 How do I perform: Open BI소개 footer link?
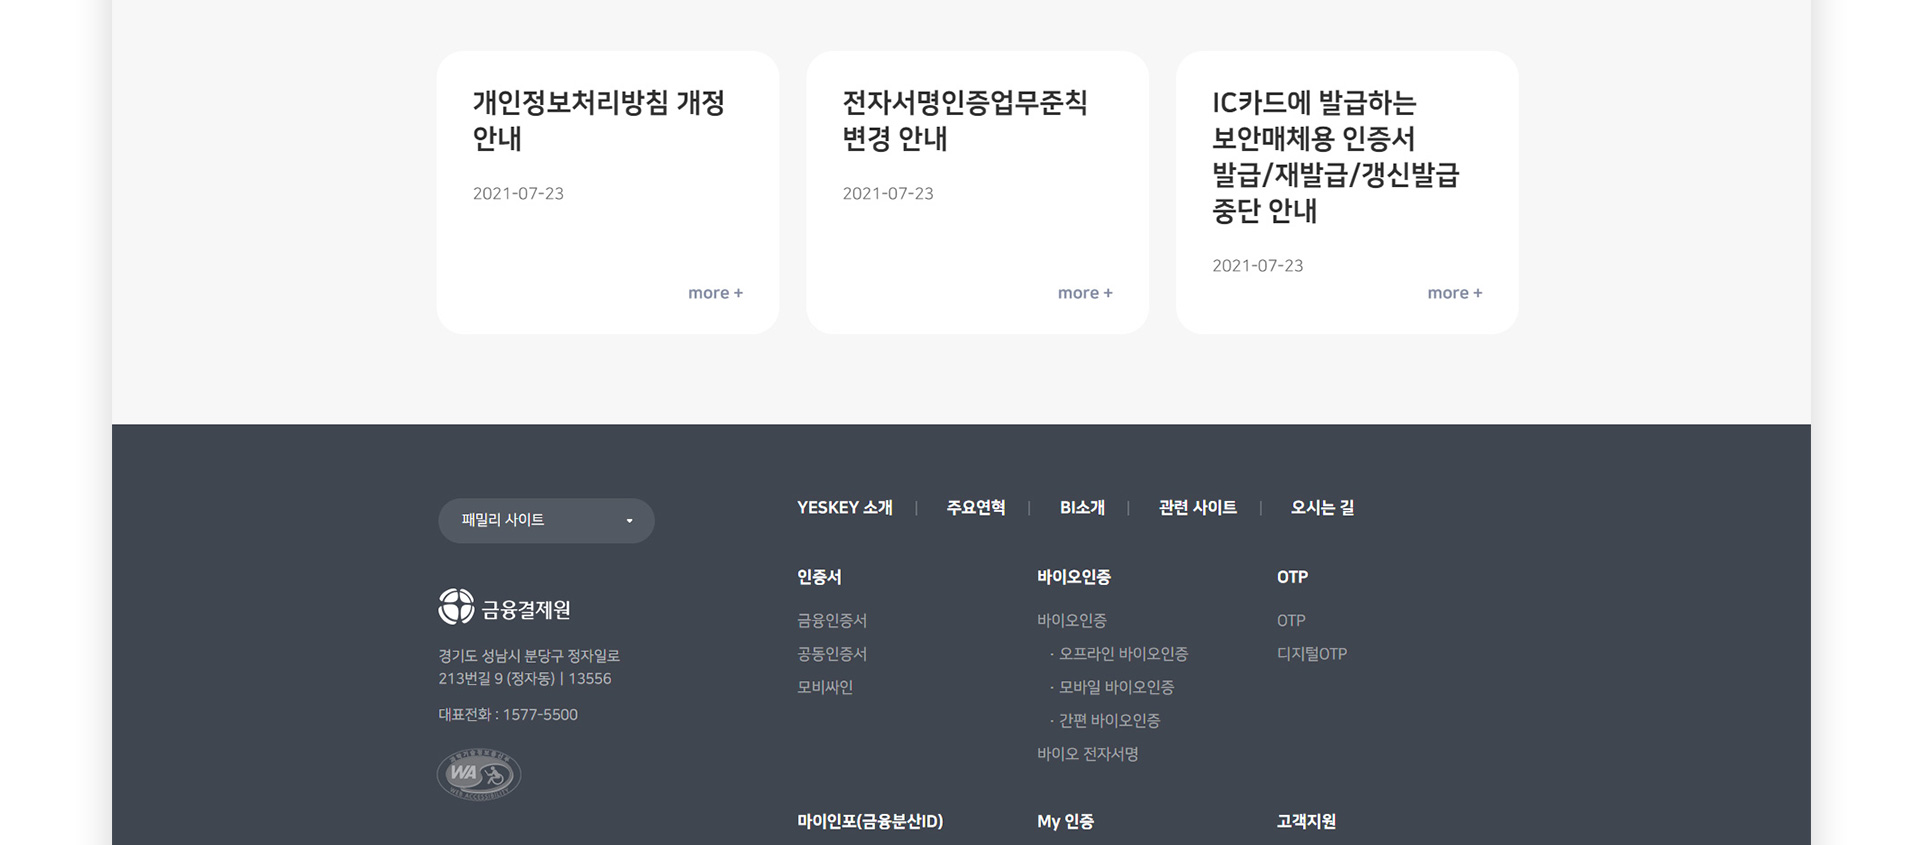[1082, 508]
